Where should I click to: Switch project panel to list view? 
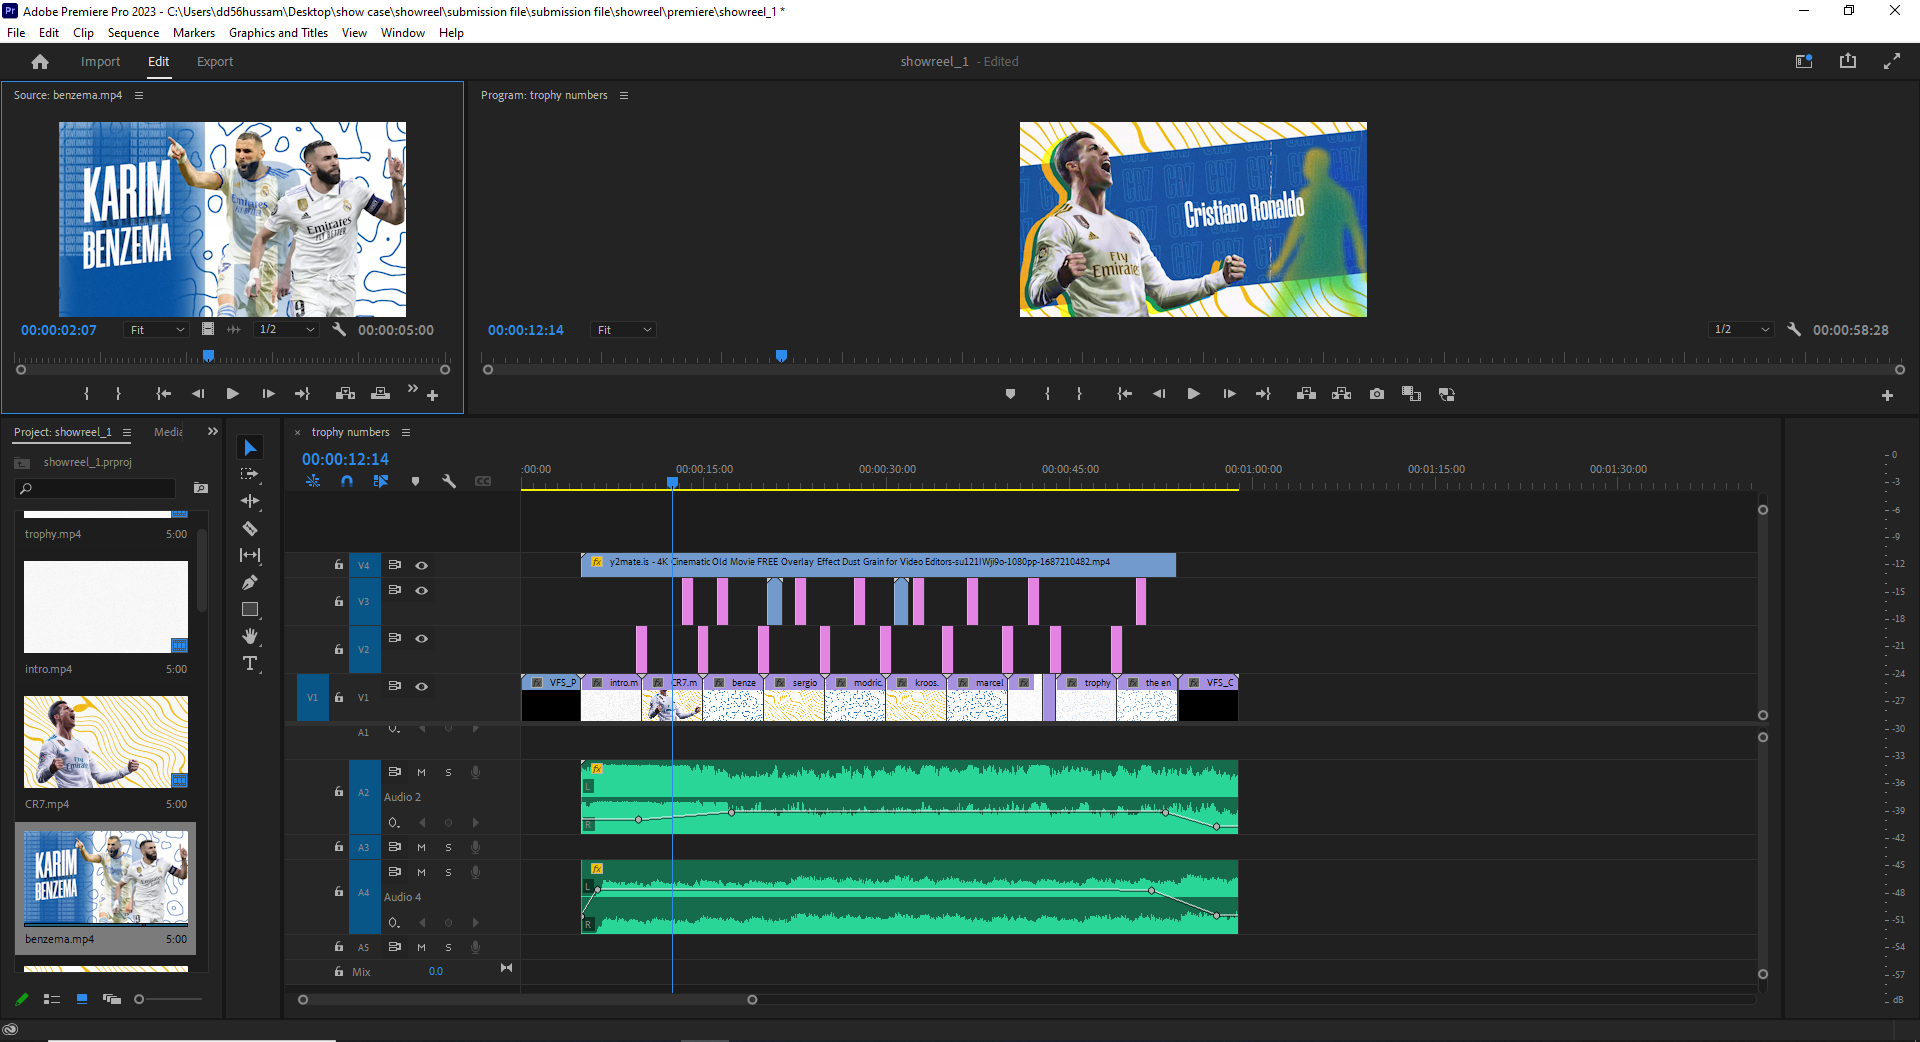pyautogui.click(x=52, y=999)
